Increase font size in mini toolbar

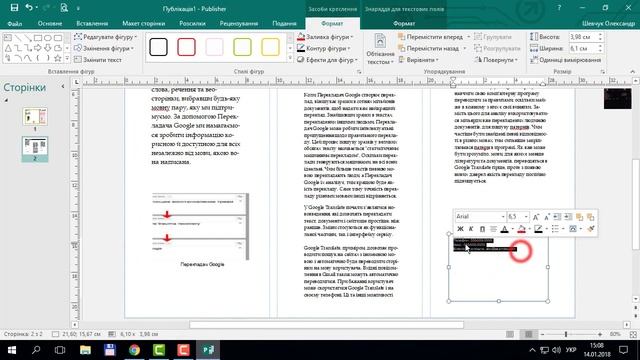tap(536, 217)
